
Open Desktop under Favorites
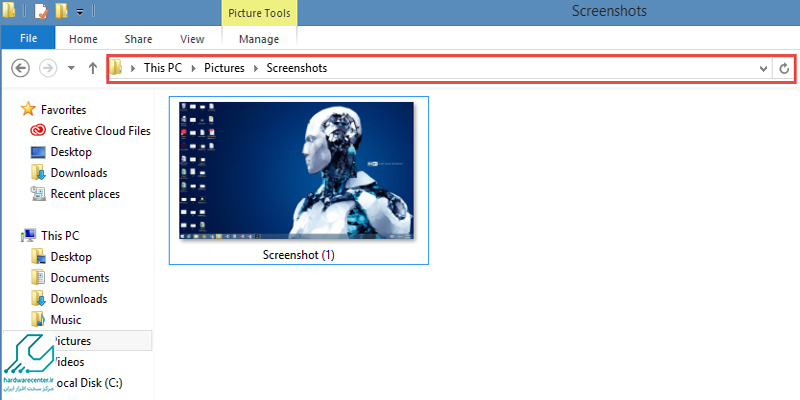tap(71, 152)
